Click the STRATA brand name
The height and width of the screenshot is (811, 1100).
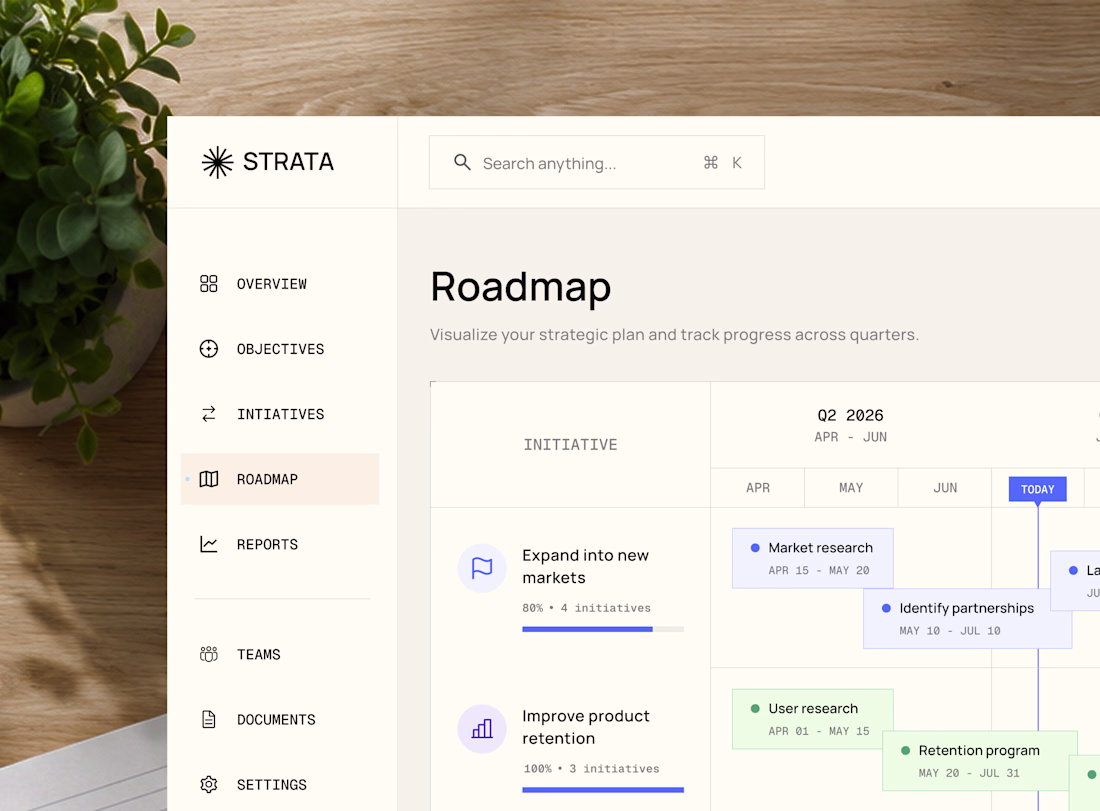[288, 162]
